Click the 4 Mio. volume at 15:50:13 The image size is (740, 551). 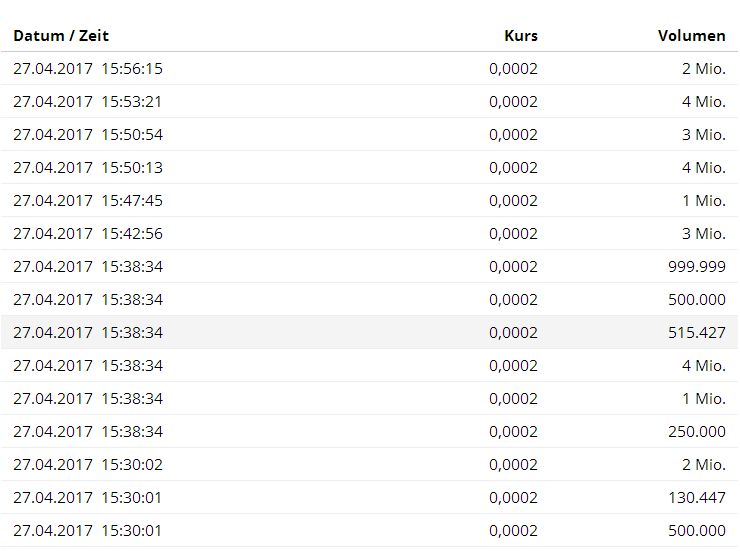(703, 168)
